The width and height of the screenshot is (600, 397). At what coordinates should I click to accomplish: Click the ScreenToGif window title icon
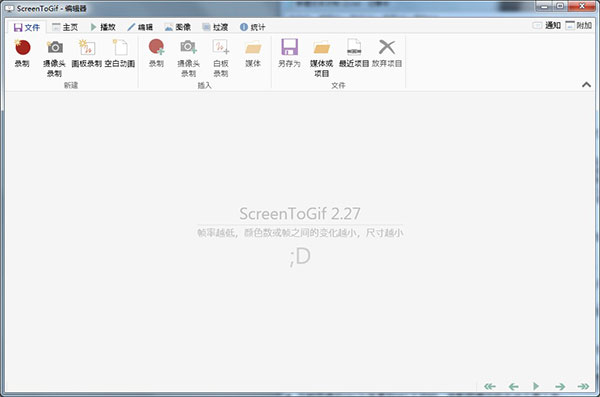click(x=9, y=8)
